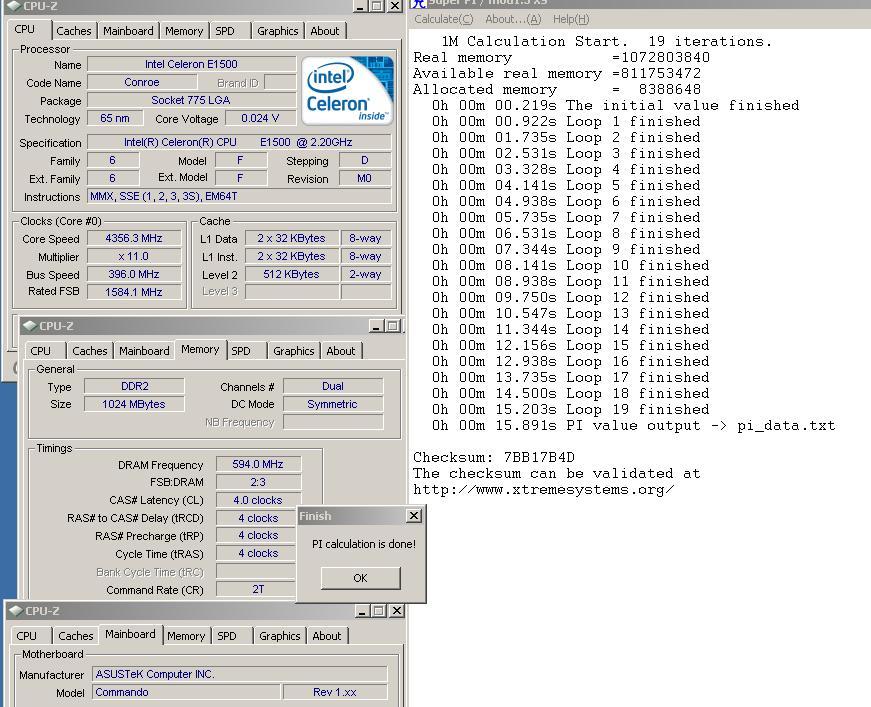The width and height of the screenshot is (871, 707).
Task: Select About tab in bottom CPU-Z window
Action: tap(327, 636)
